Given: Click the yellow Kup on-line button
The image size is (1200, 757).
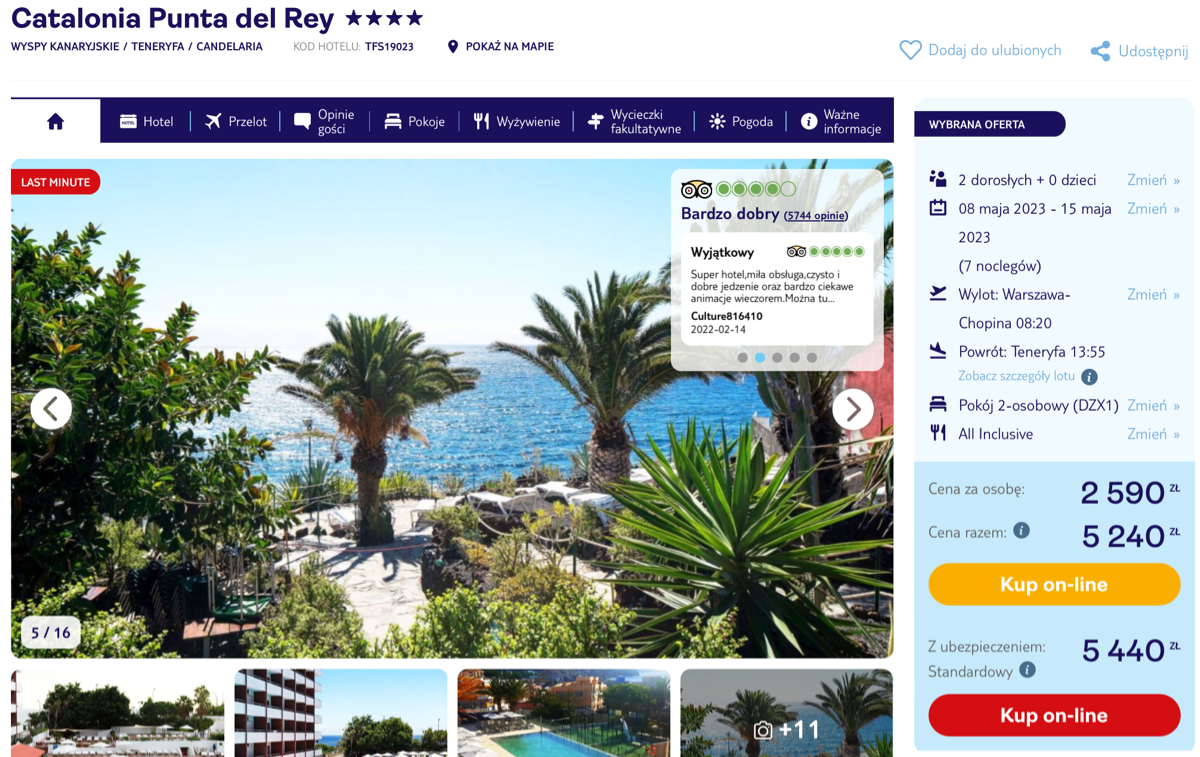Looking at the screenshot, I should 1054,584.
